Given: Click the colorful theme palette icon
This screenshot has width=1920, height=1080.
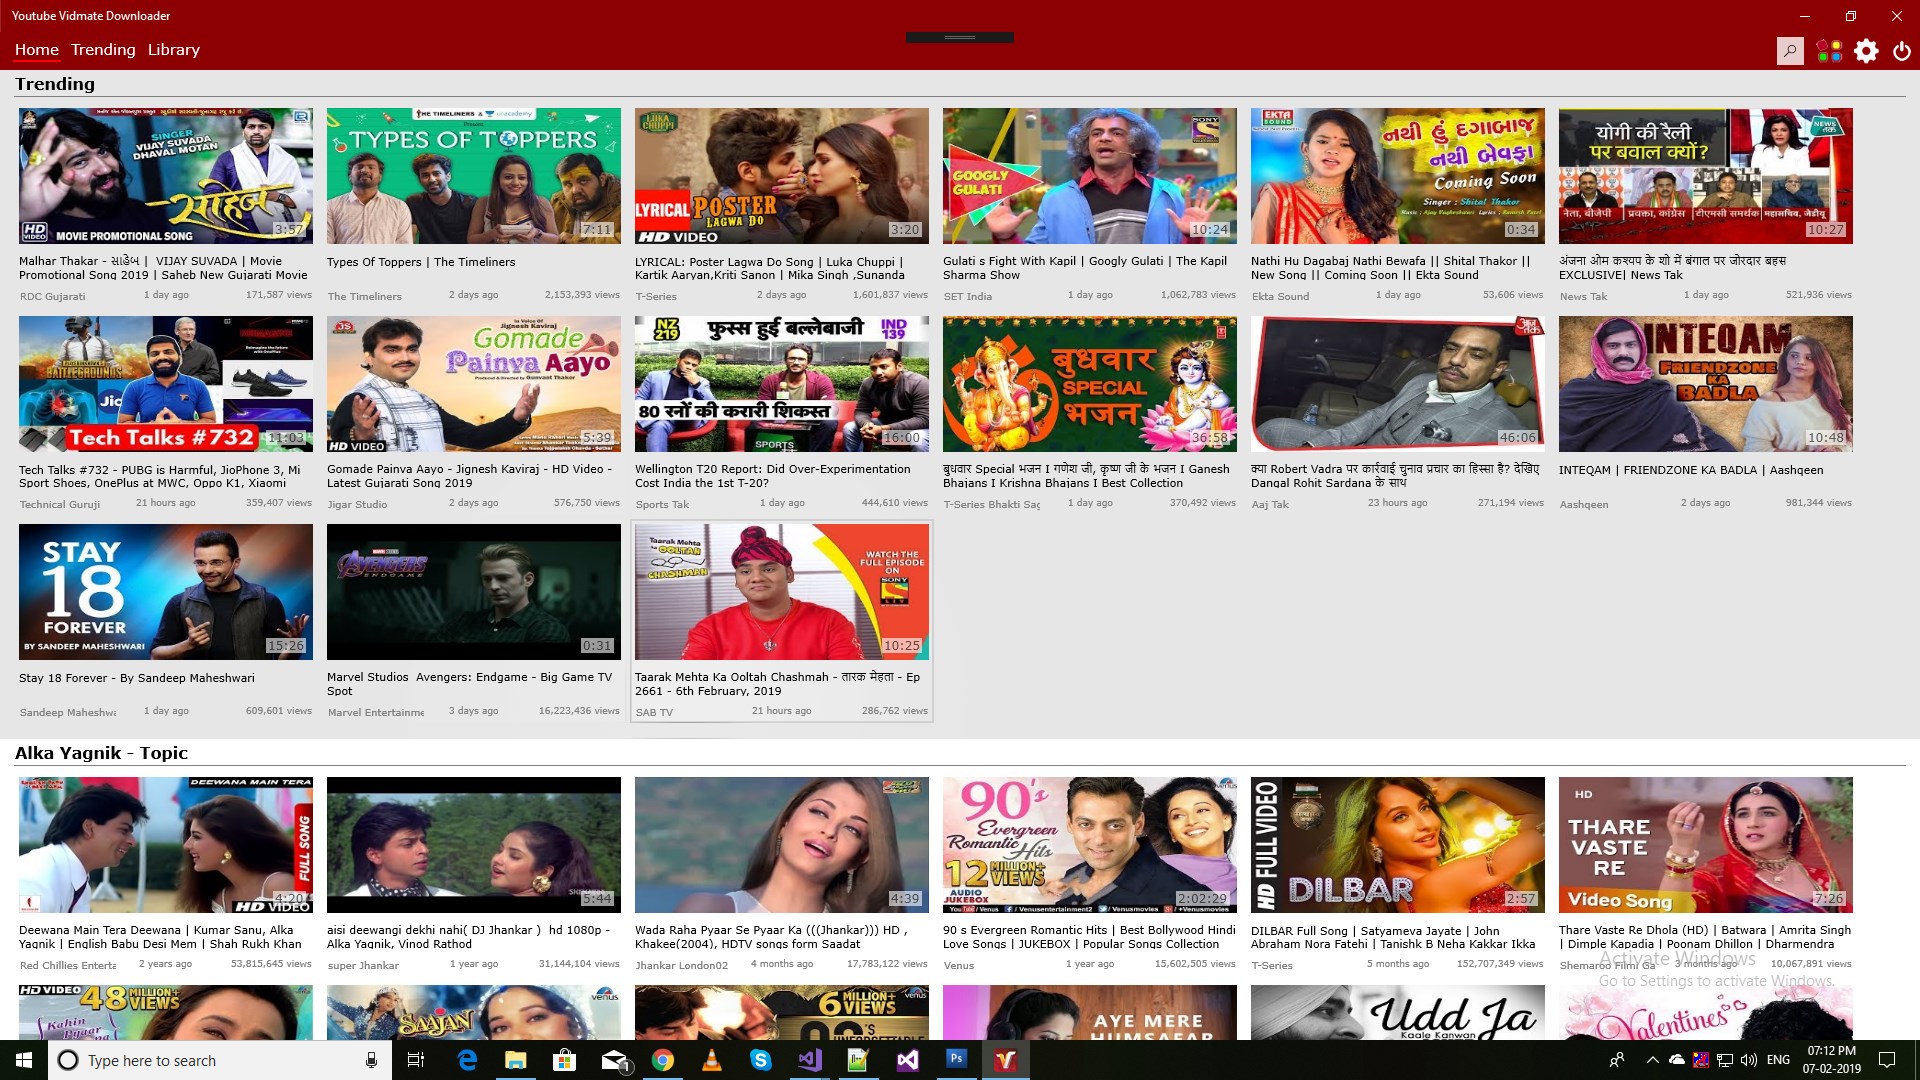Looking at the screenshot, I should point(1829,50).
